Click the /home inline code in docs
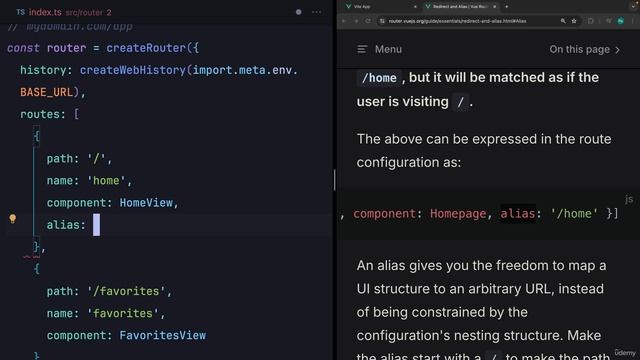640x360 pixels. click(379, 78)
